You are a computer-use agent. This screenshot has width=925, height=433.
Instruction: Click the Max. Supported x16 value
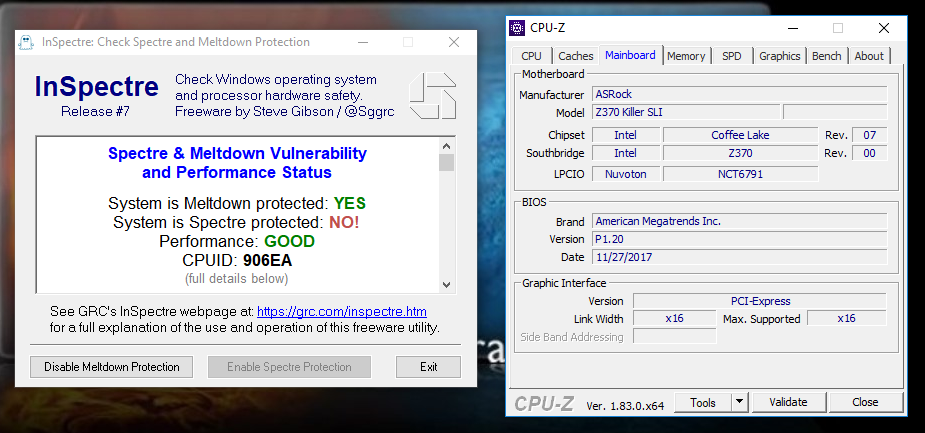(x=847, y=319)
